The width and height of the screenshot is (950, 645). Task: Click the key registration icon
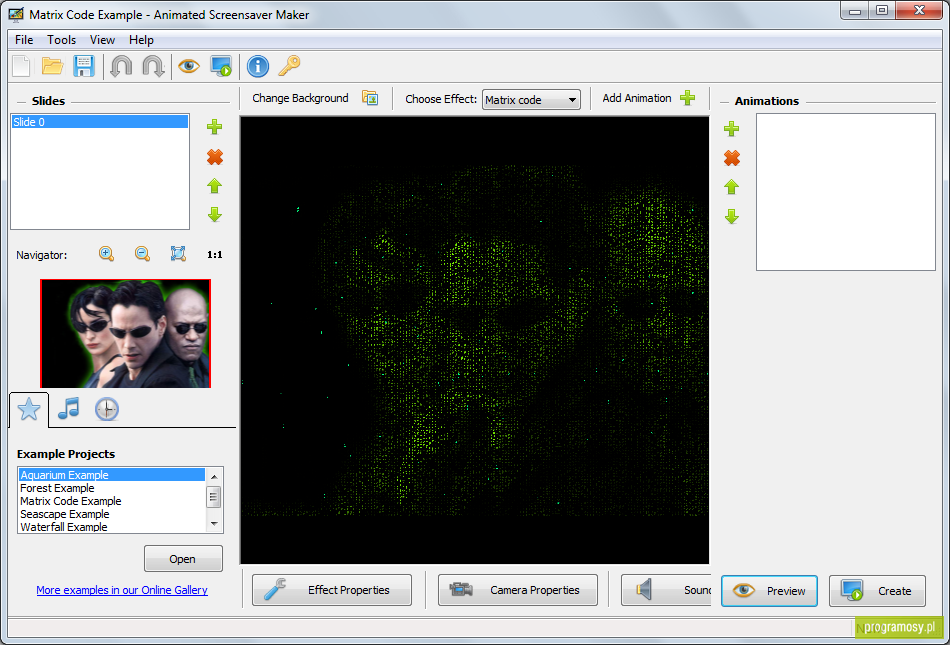290,65
